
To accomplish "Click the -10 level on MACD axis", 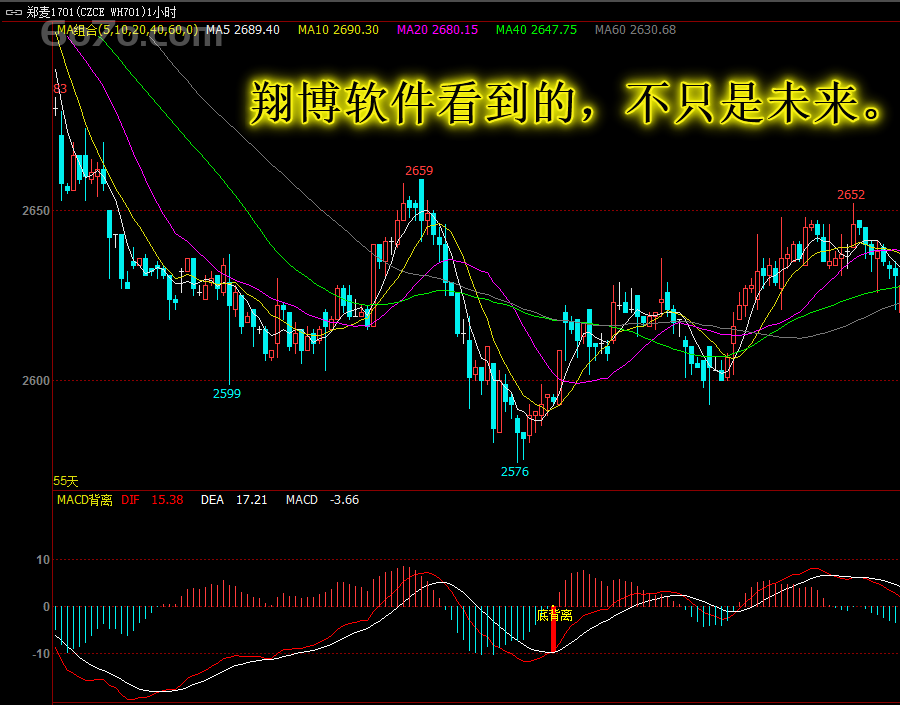I will coord(40,654).
